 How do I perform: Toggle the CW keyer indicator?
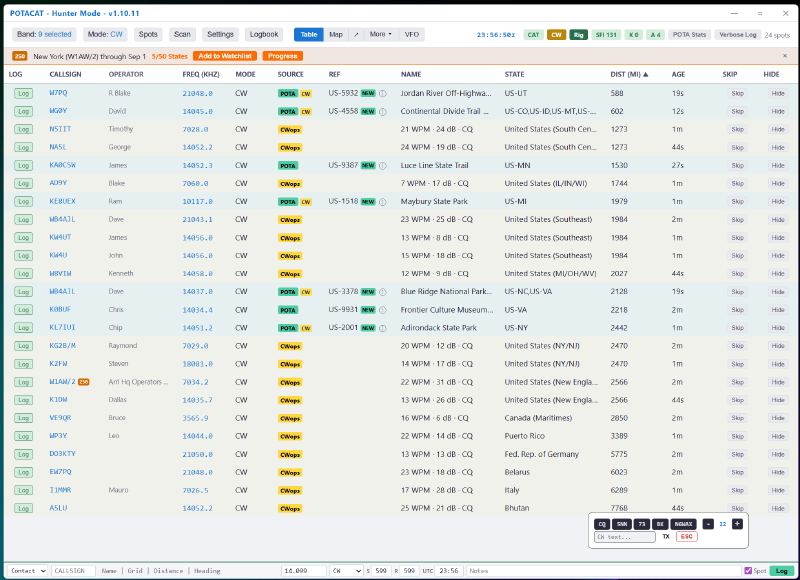pyautogui.click(x=556, y=35)
